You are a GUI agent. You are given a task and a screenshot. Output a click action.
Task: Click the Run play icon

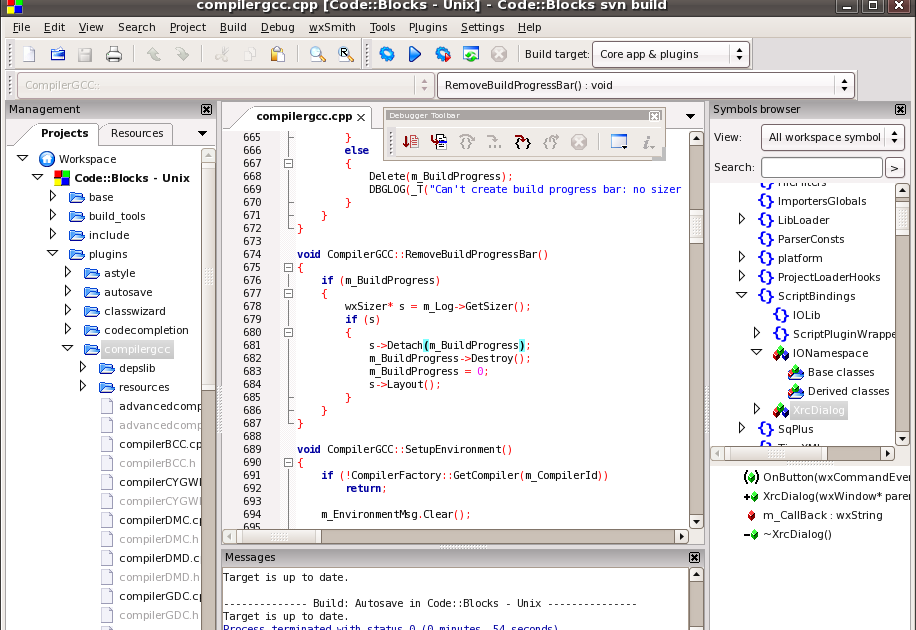(415, 54)
